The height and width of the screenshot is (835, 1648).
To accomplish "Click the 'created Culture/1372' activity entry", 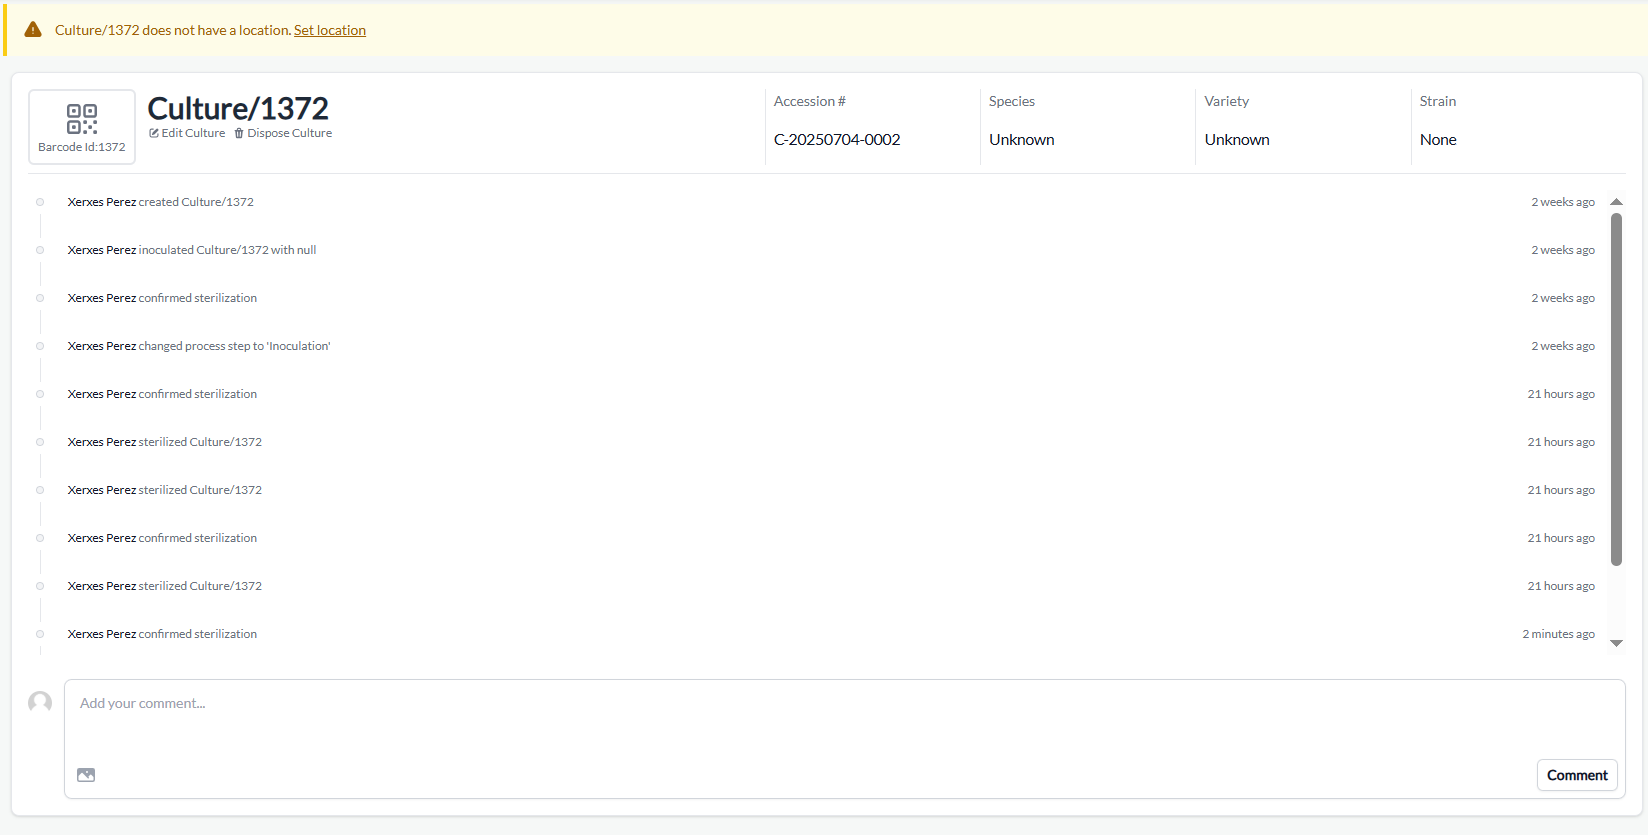I will (161, 202).
